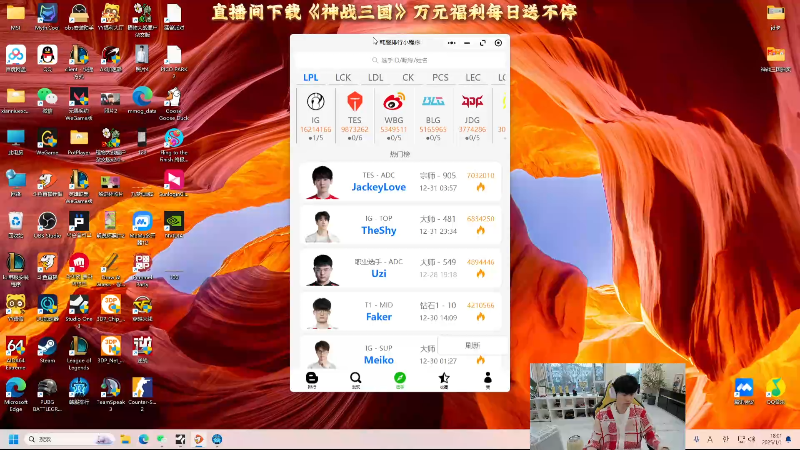
Task: Select the WBG team logo
Action: coord(394,102)
